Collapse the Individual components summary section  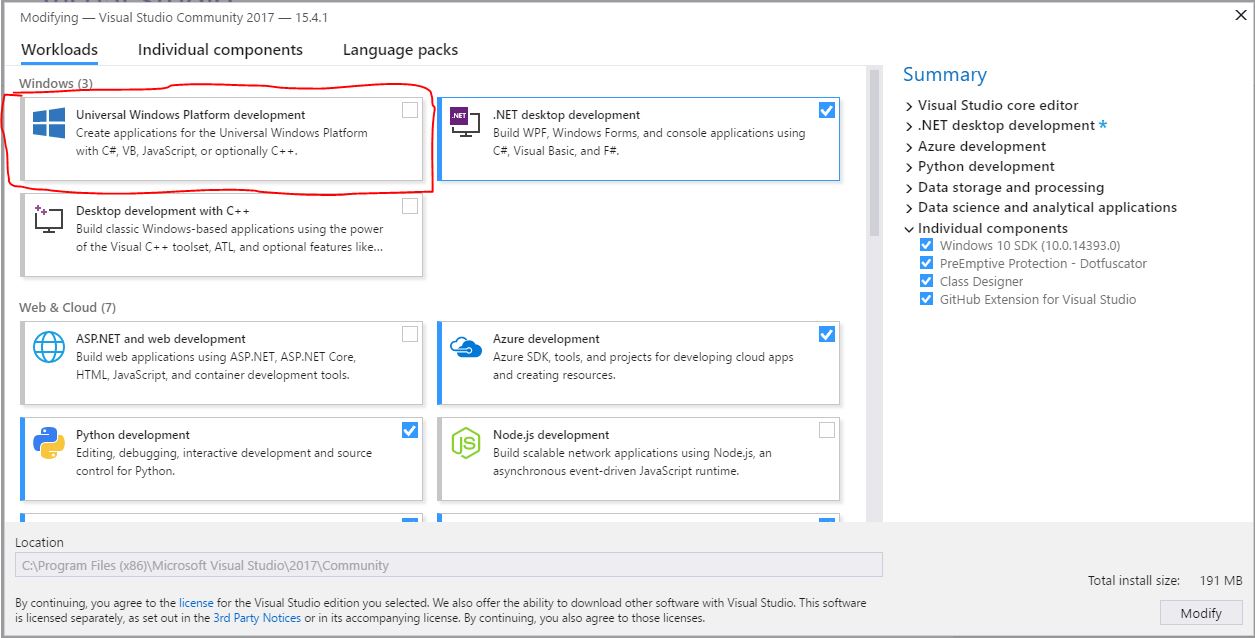(909, 228)
